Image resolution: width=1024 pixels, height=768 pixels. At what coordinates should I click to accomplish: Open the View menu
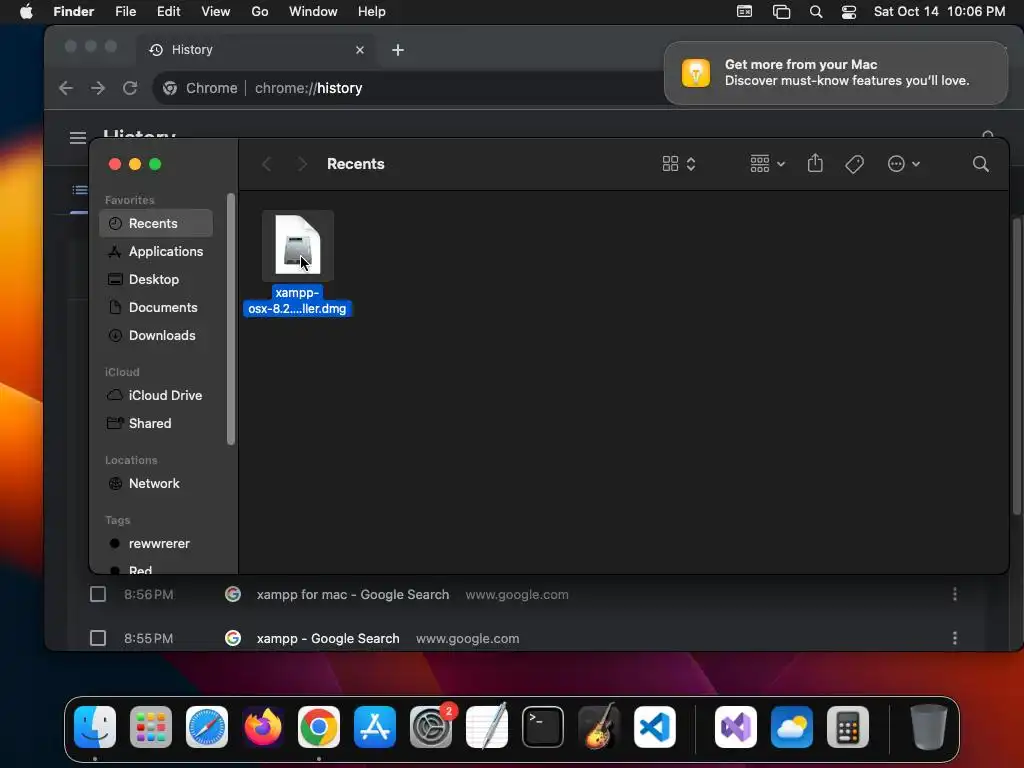[216, 12]
